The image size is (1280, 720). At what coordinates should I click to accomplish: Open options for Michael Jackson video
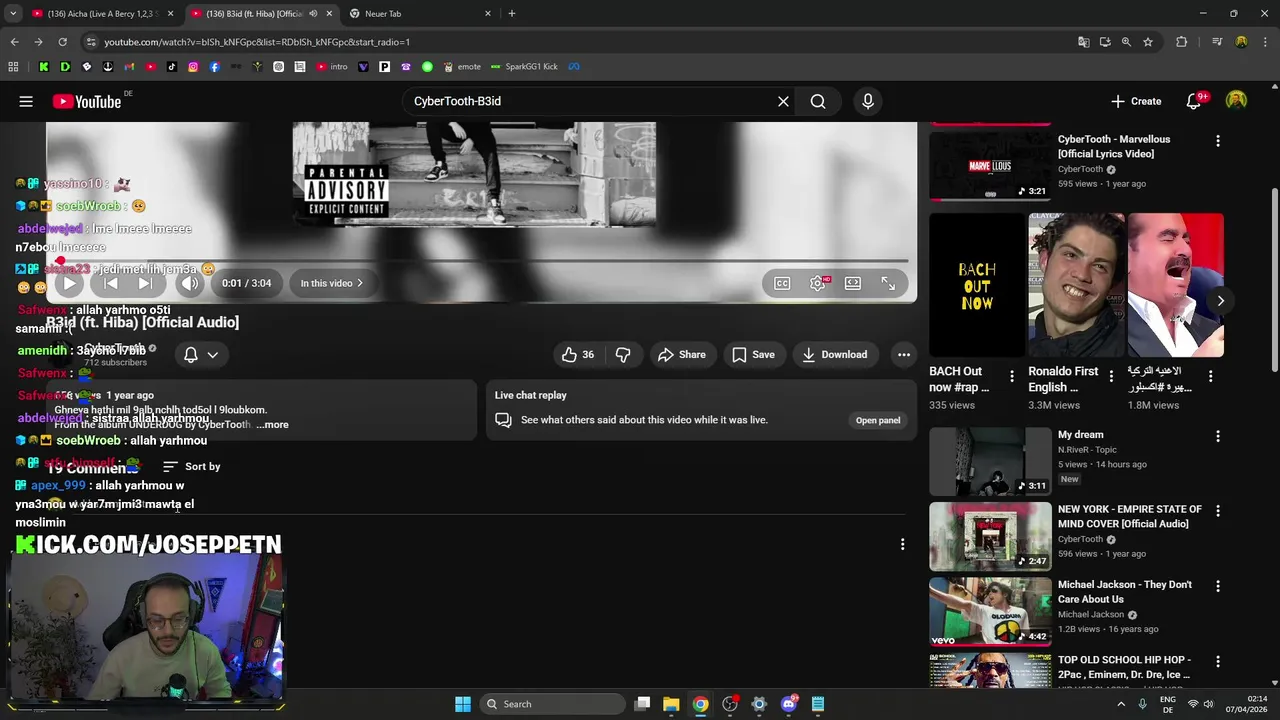1217,586
